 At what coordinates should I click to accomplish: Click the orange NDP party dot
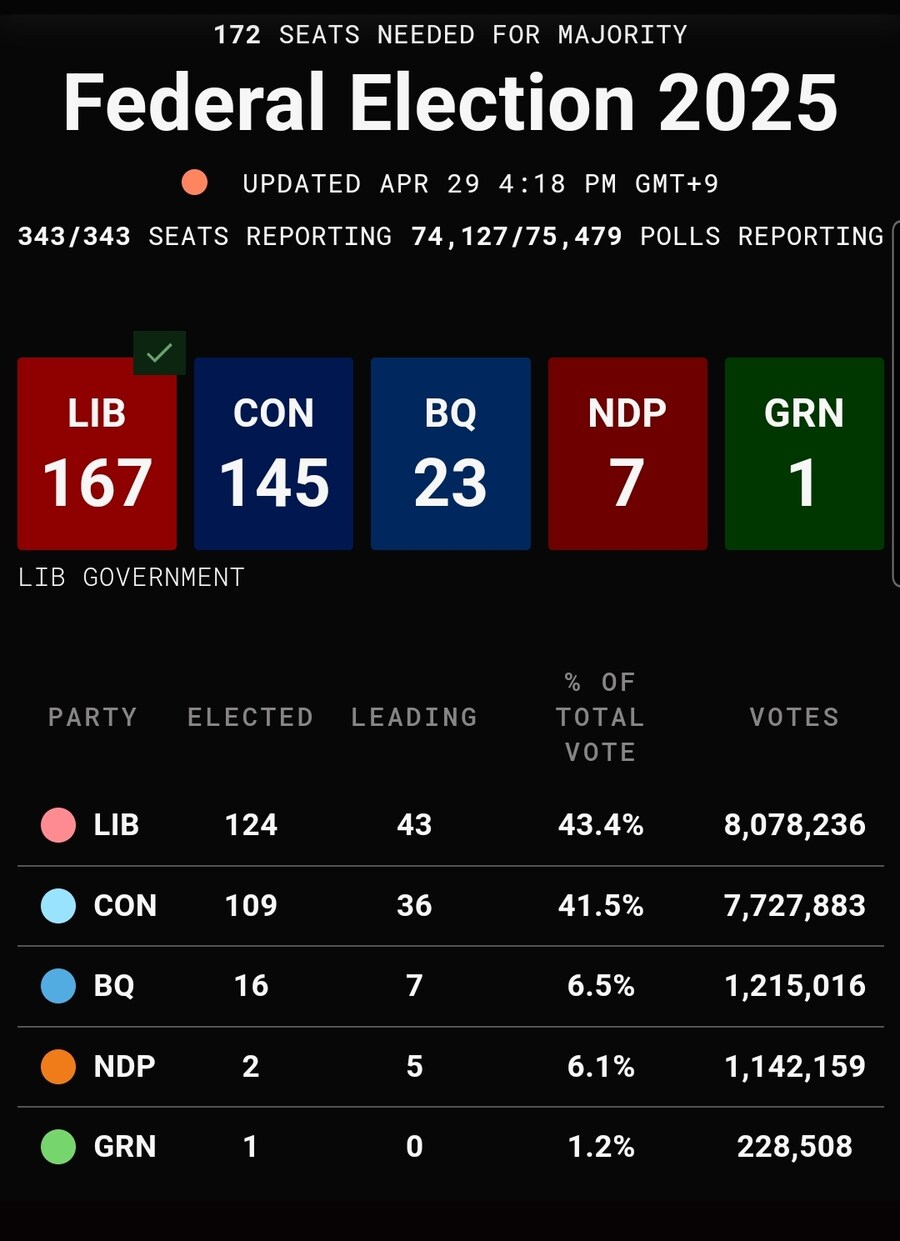tap(58, 1066)
